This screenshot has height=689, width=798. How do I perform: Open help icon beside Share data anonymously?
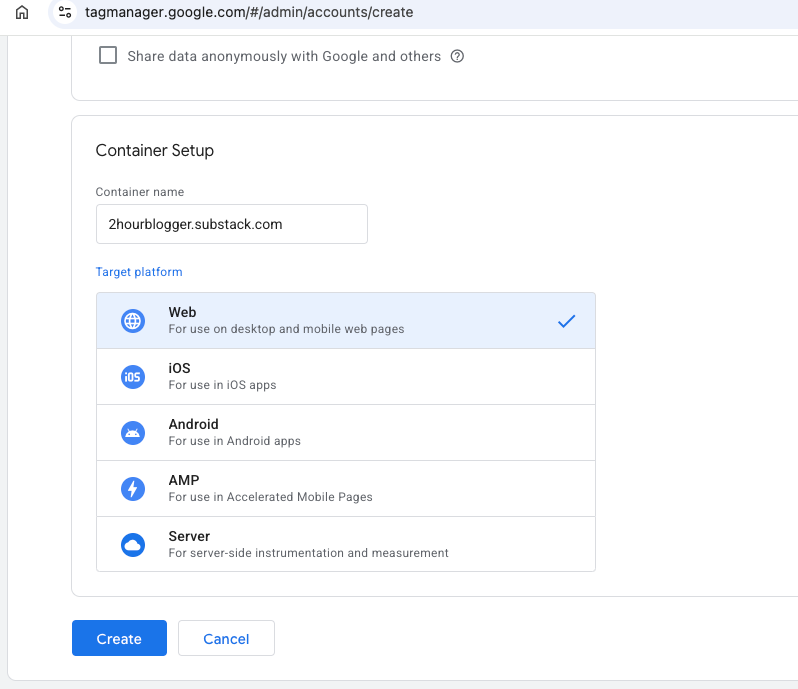pos(457,56)
